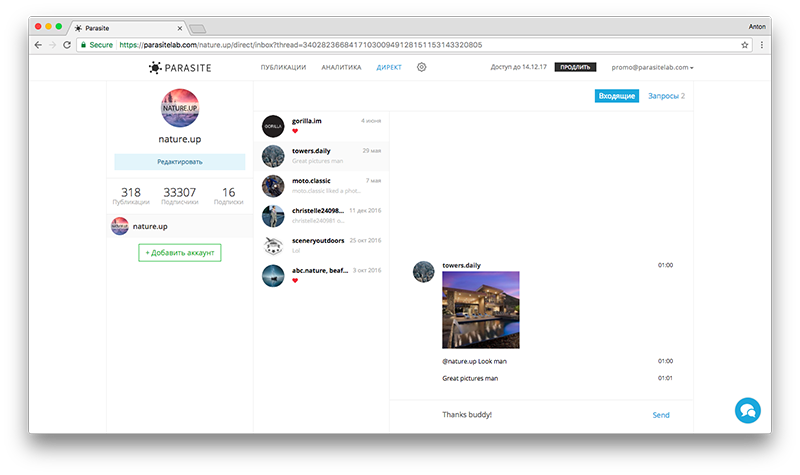
Task: Open the chat support bubble icon
Action: pos(747,410)
